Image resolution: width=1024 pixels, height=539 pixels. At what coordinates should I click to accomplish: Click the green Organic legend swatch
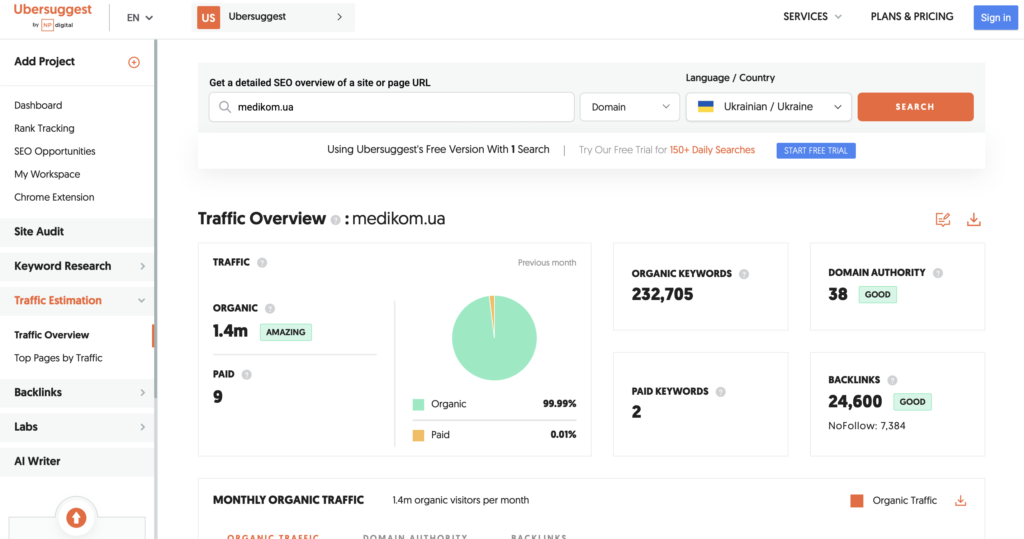419,404
